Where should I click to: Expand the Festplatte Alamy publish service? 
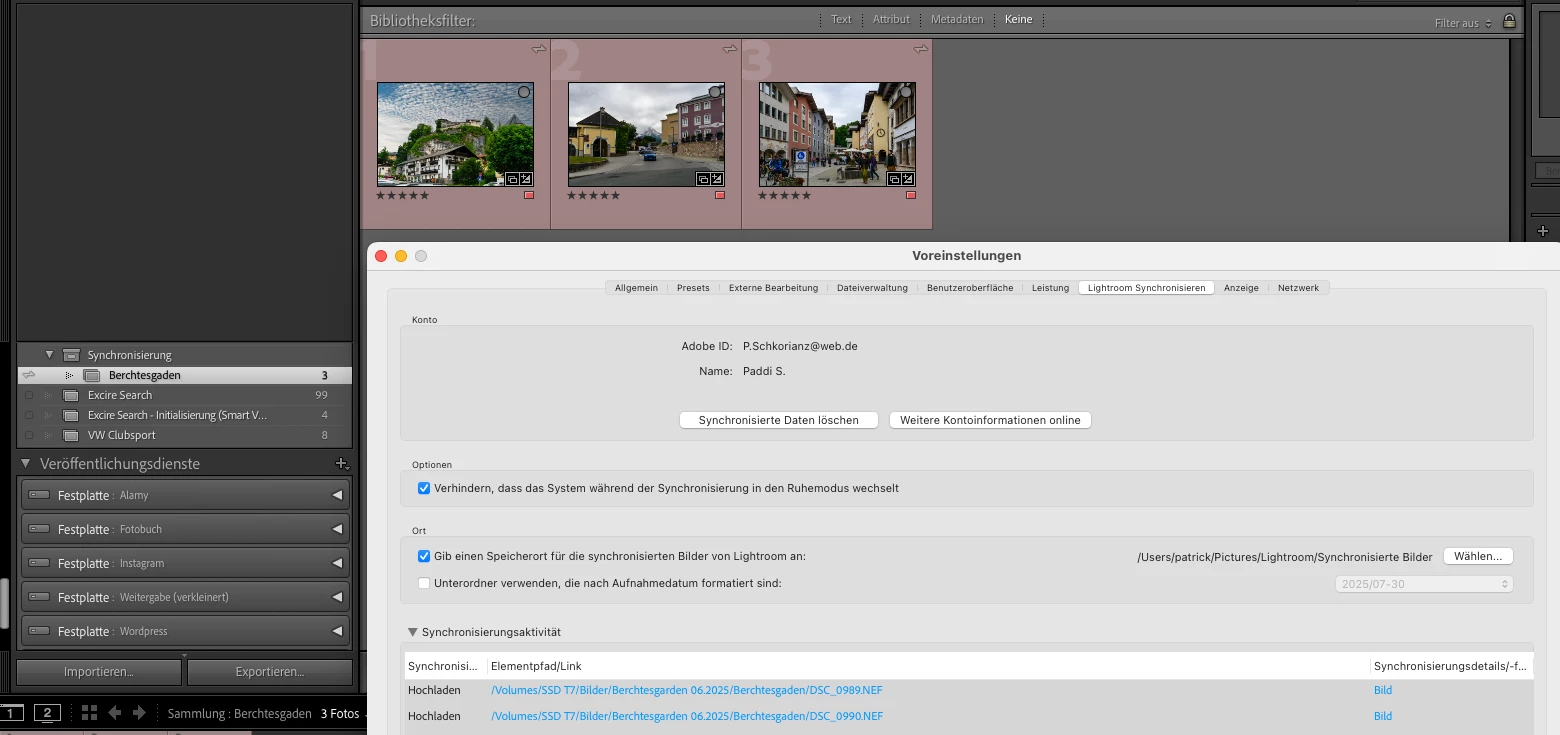pos(337,495)
